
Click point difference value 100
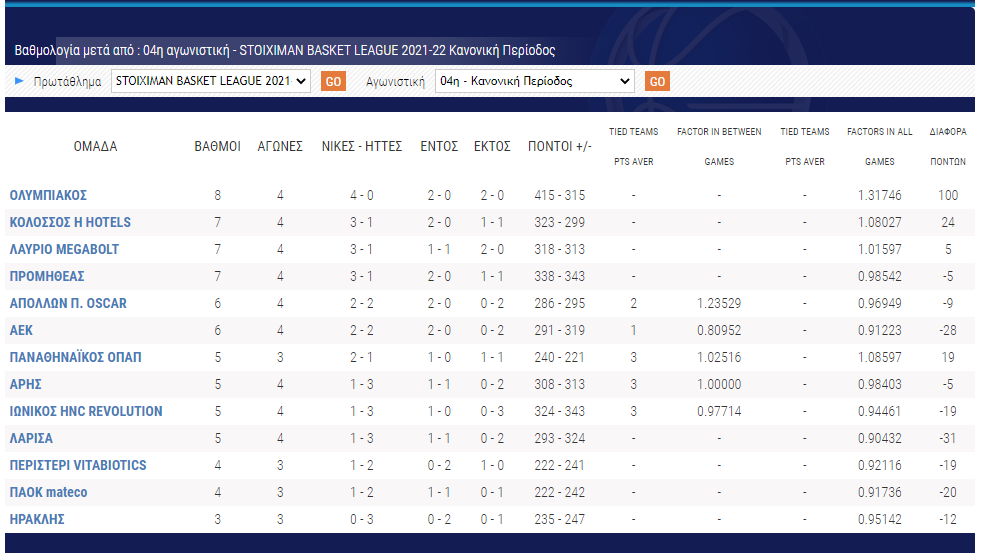(948, 195)
